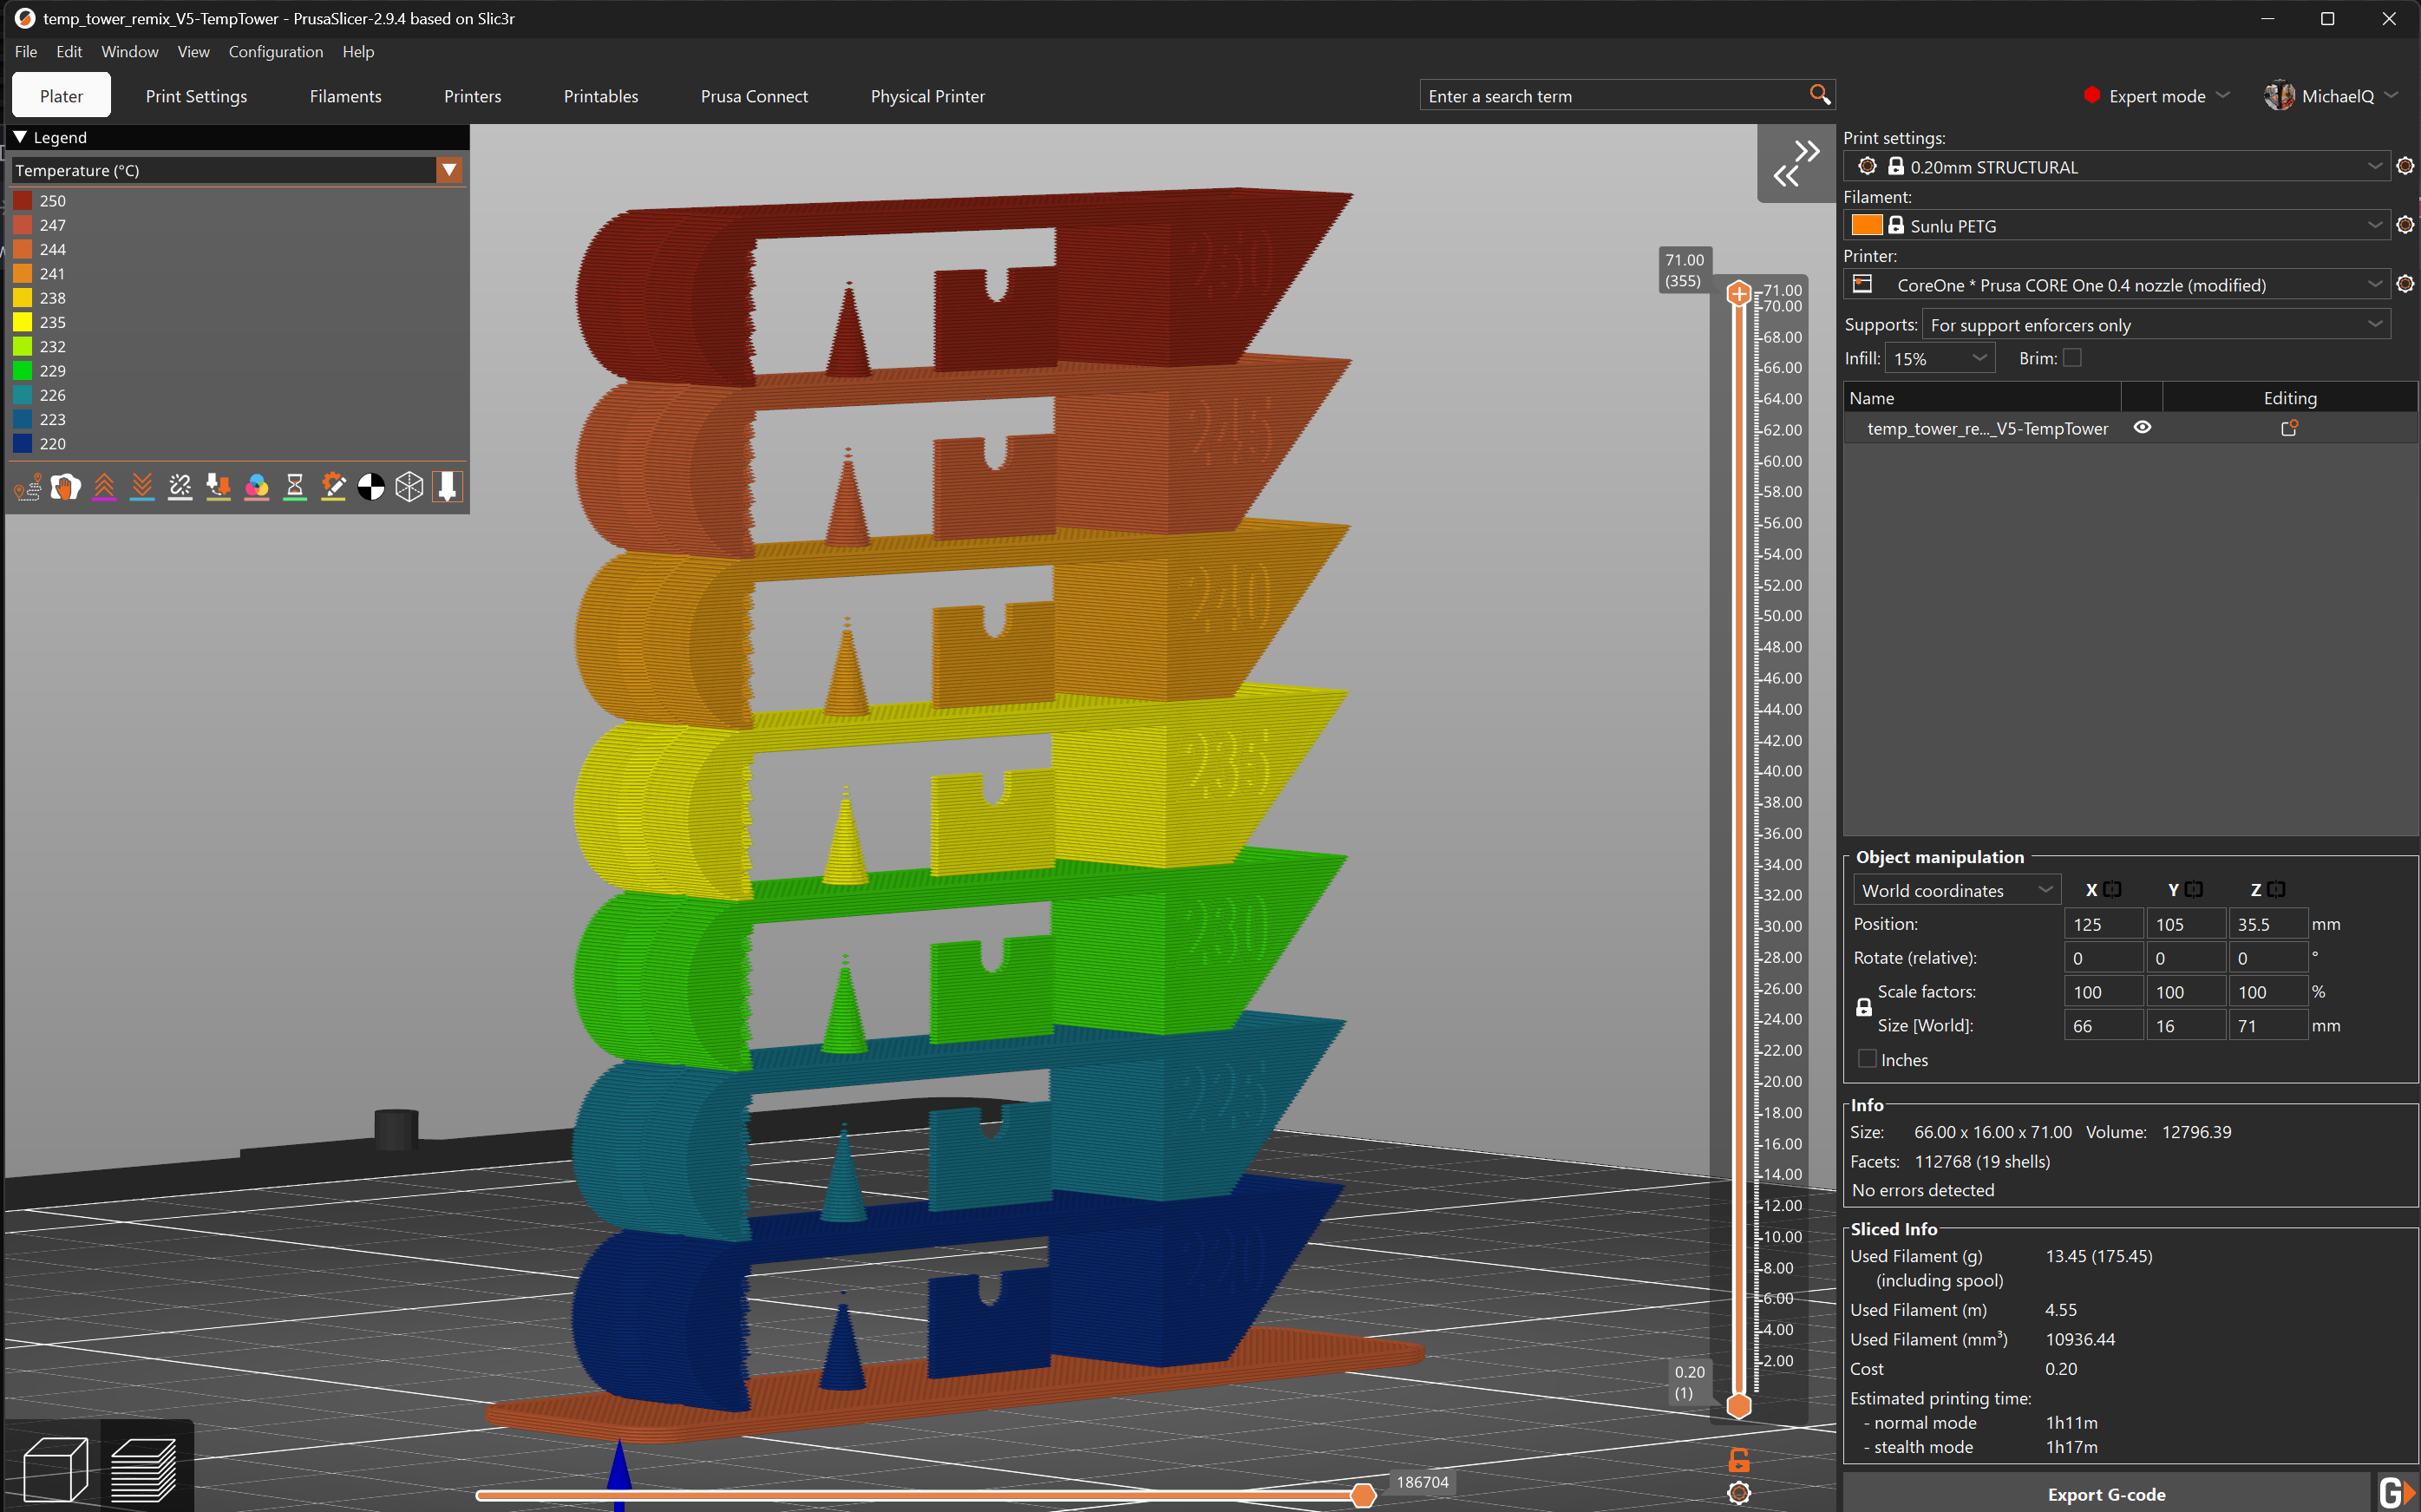Switch to Print Settings tab
Image resolution: width=2421 pixels, height=1512 pixels.
[196, 96]
